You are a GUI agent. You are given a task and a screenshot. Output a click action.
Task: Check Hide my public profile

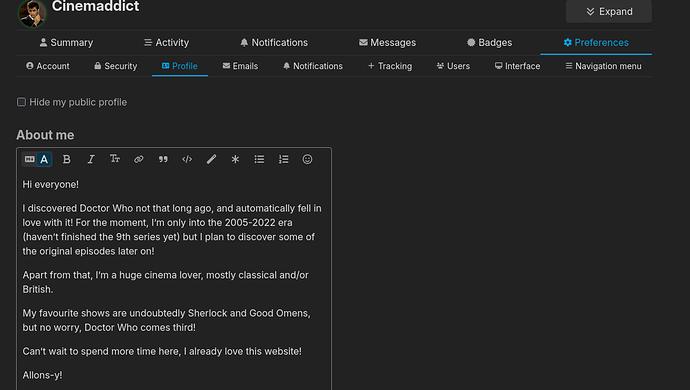(x=21, y=102)
